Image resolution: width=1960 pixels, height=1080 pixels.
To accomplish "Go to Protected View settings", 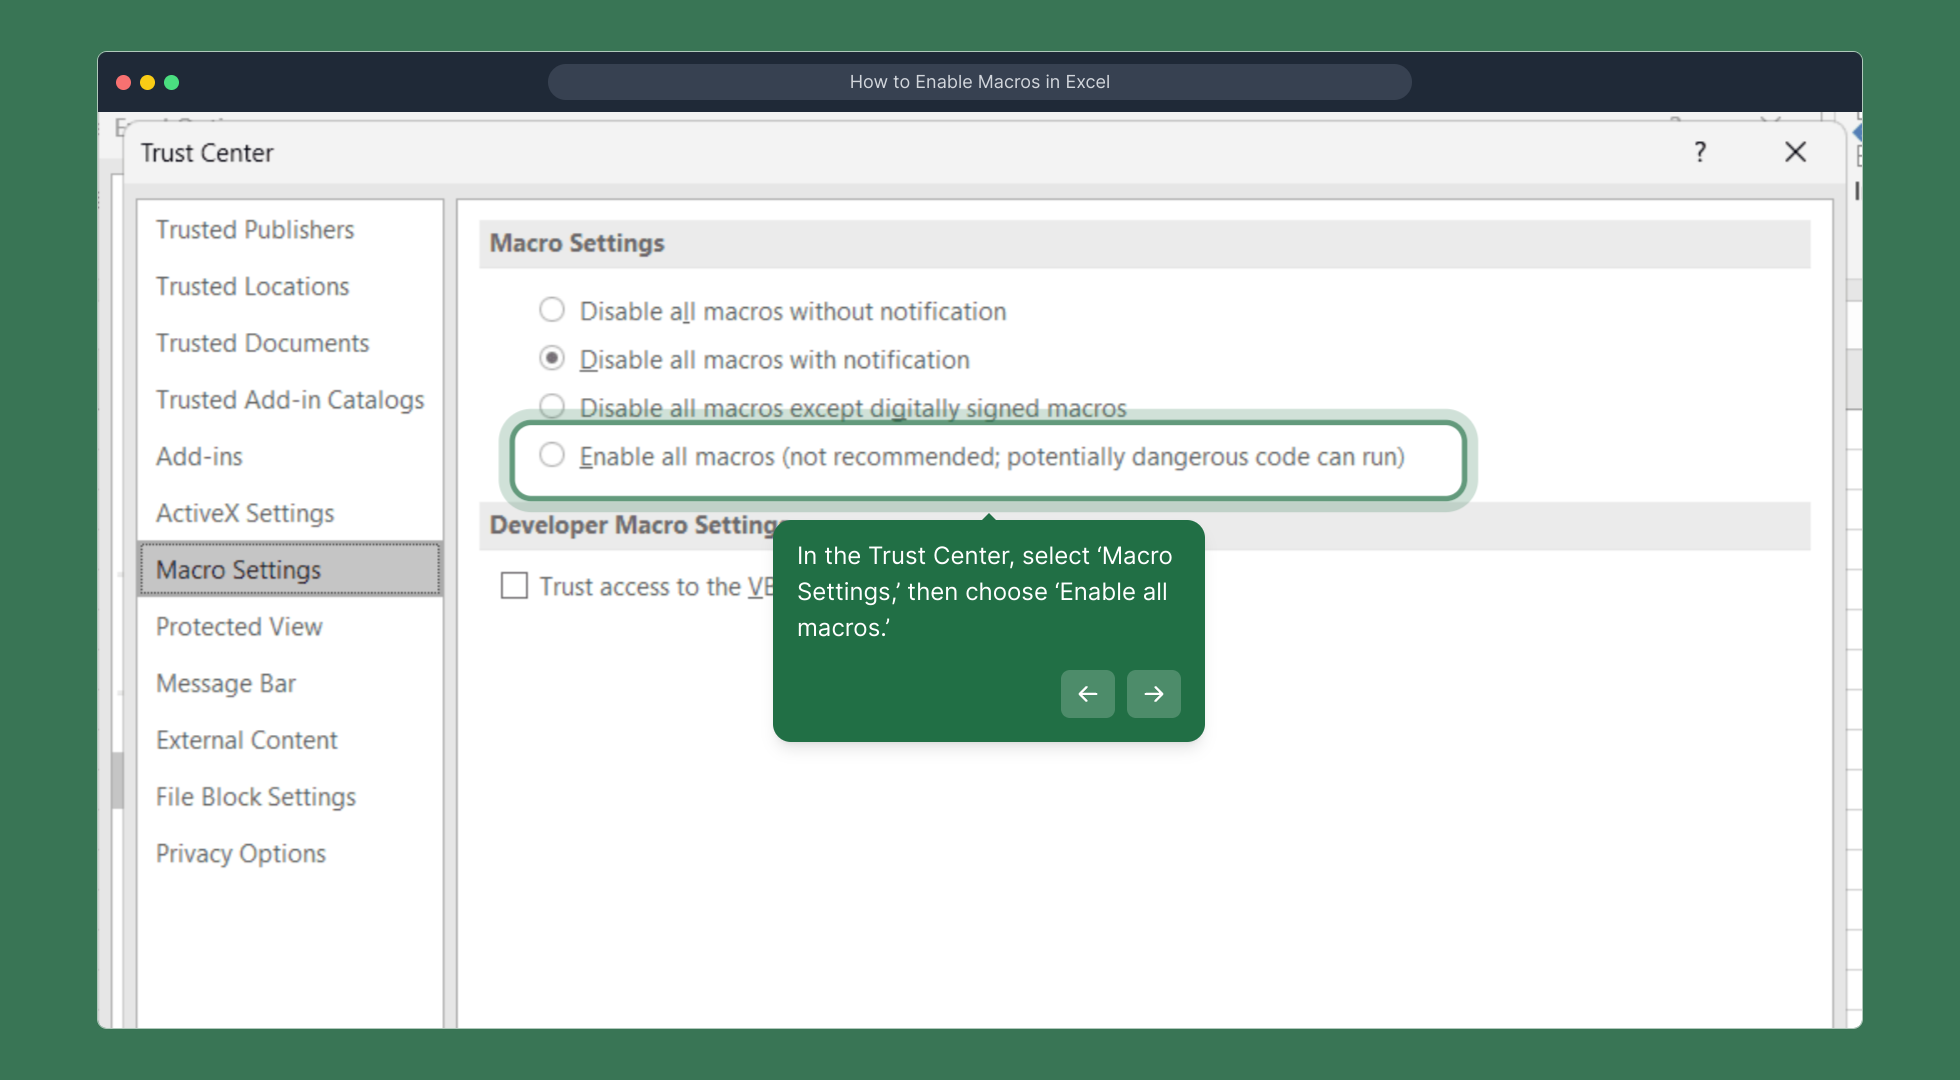I will pos(239,627).
